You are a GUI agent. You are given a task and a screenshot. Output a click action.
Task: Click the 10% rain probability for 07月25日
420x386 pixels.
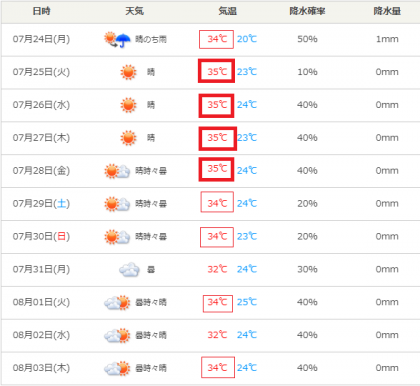pyautogui.click(x=307, y=72)
